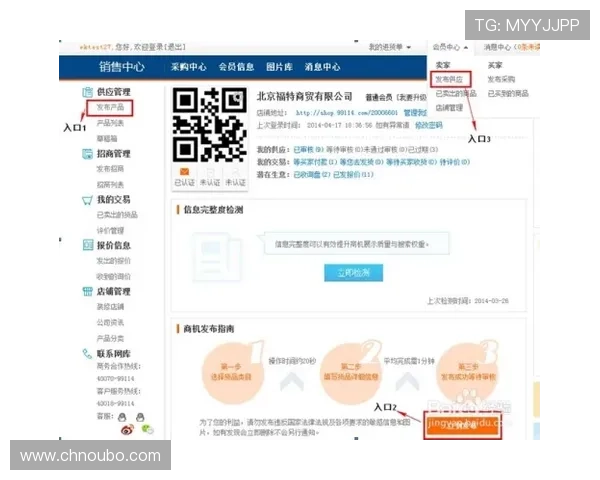Viewport: 600px width, 480px height.
Task: Open the 消息中心 tab in blue navbar
Action: [322, 67]
